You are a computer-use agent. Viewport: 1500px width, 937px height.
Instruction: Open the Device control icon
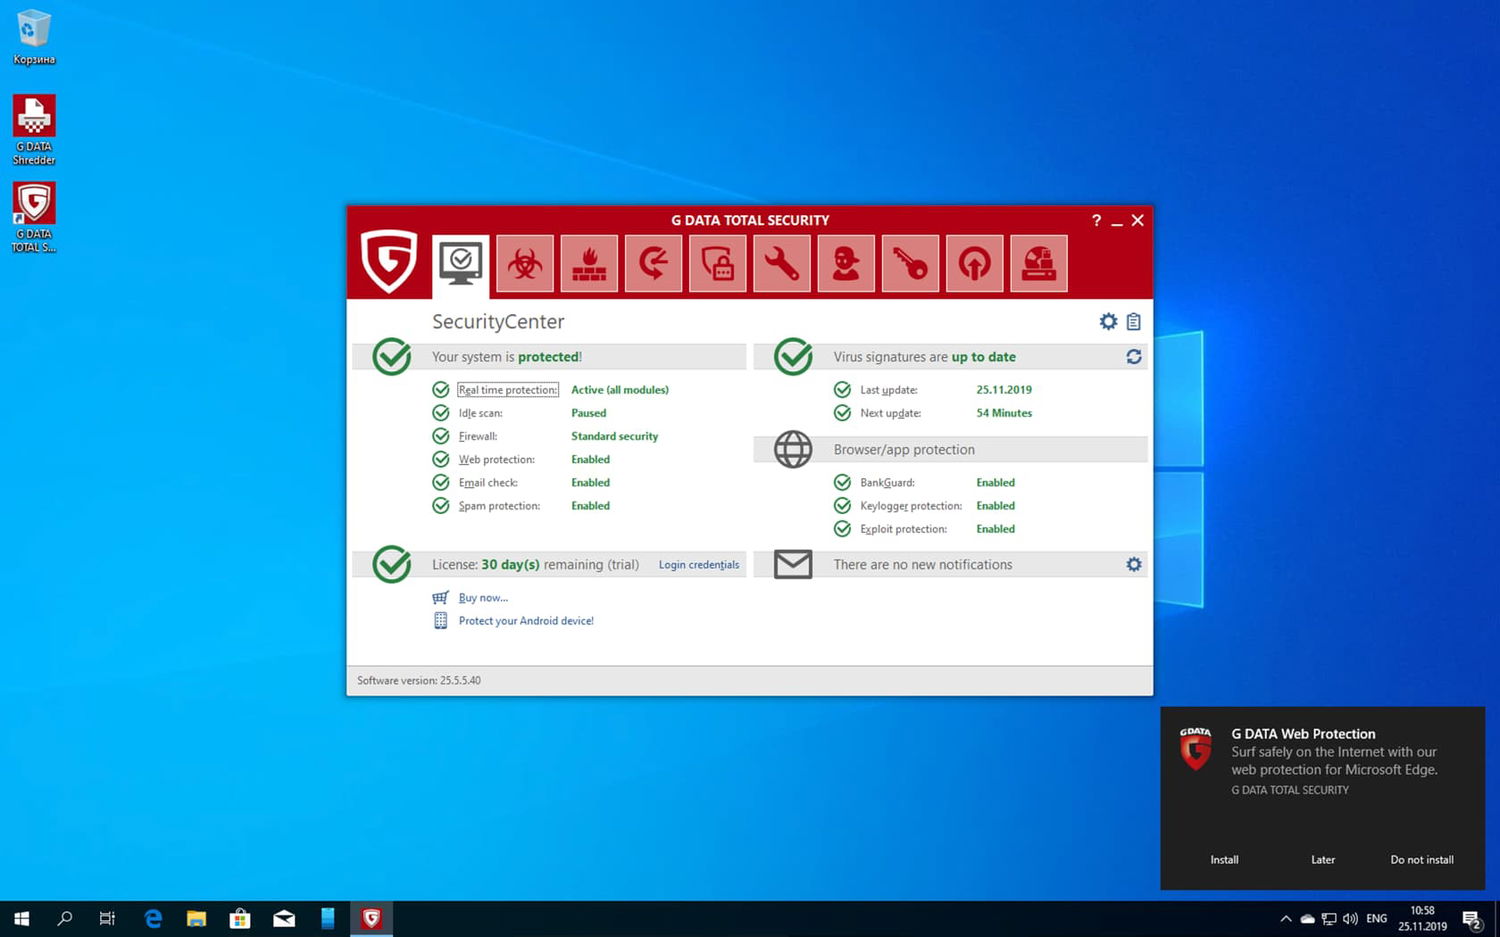point(1038,264)
